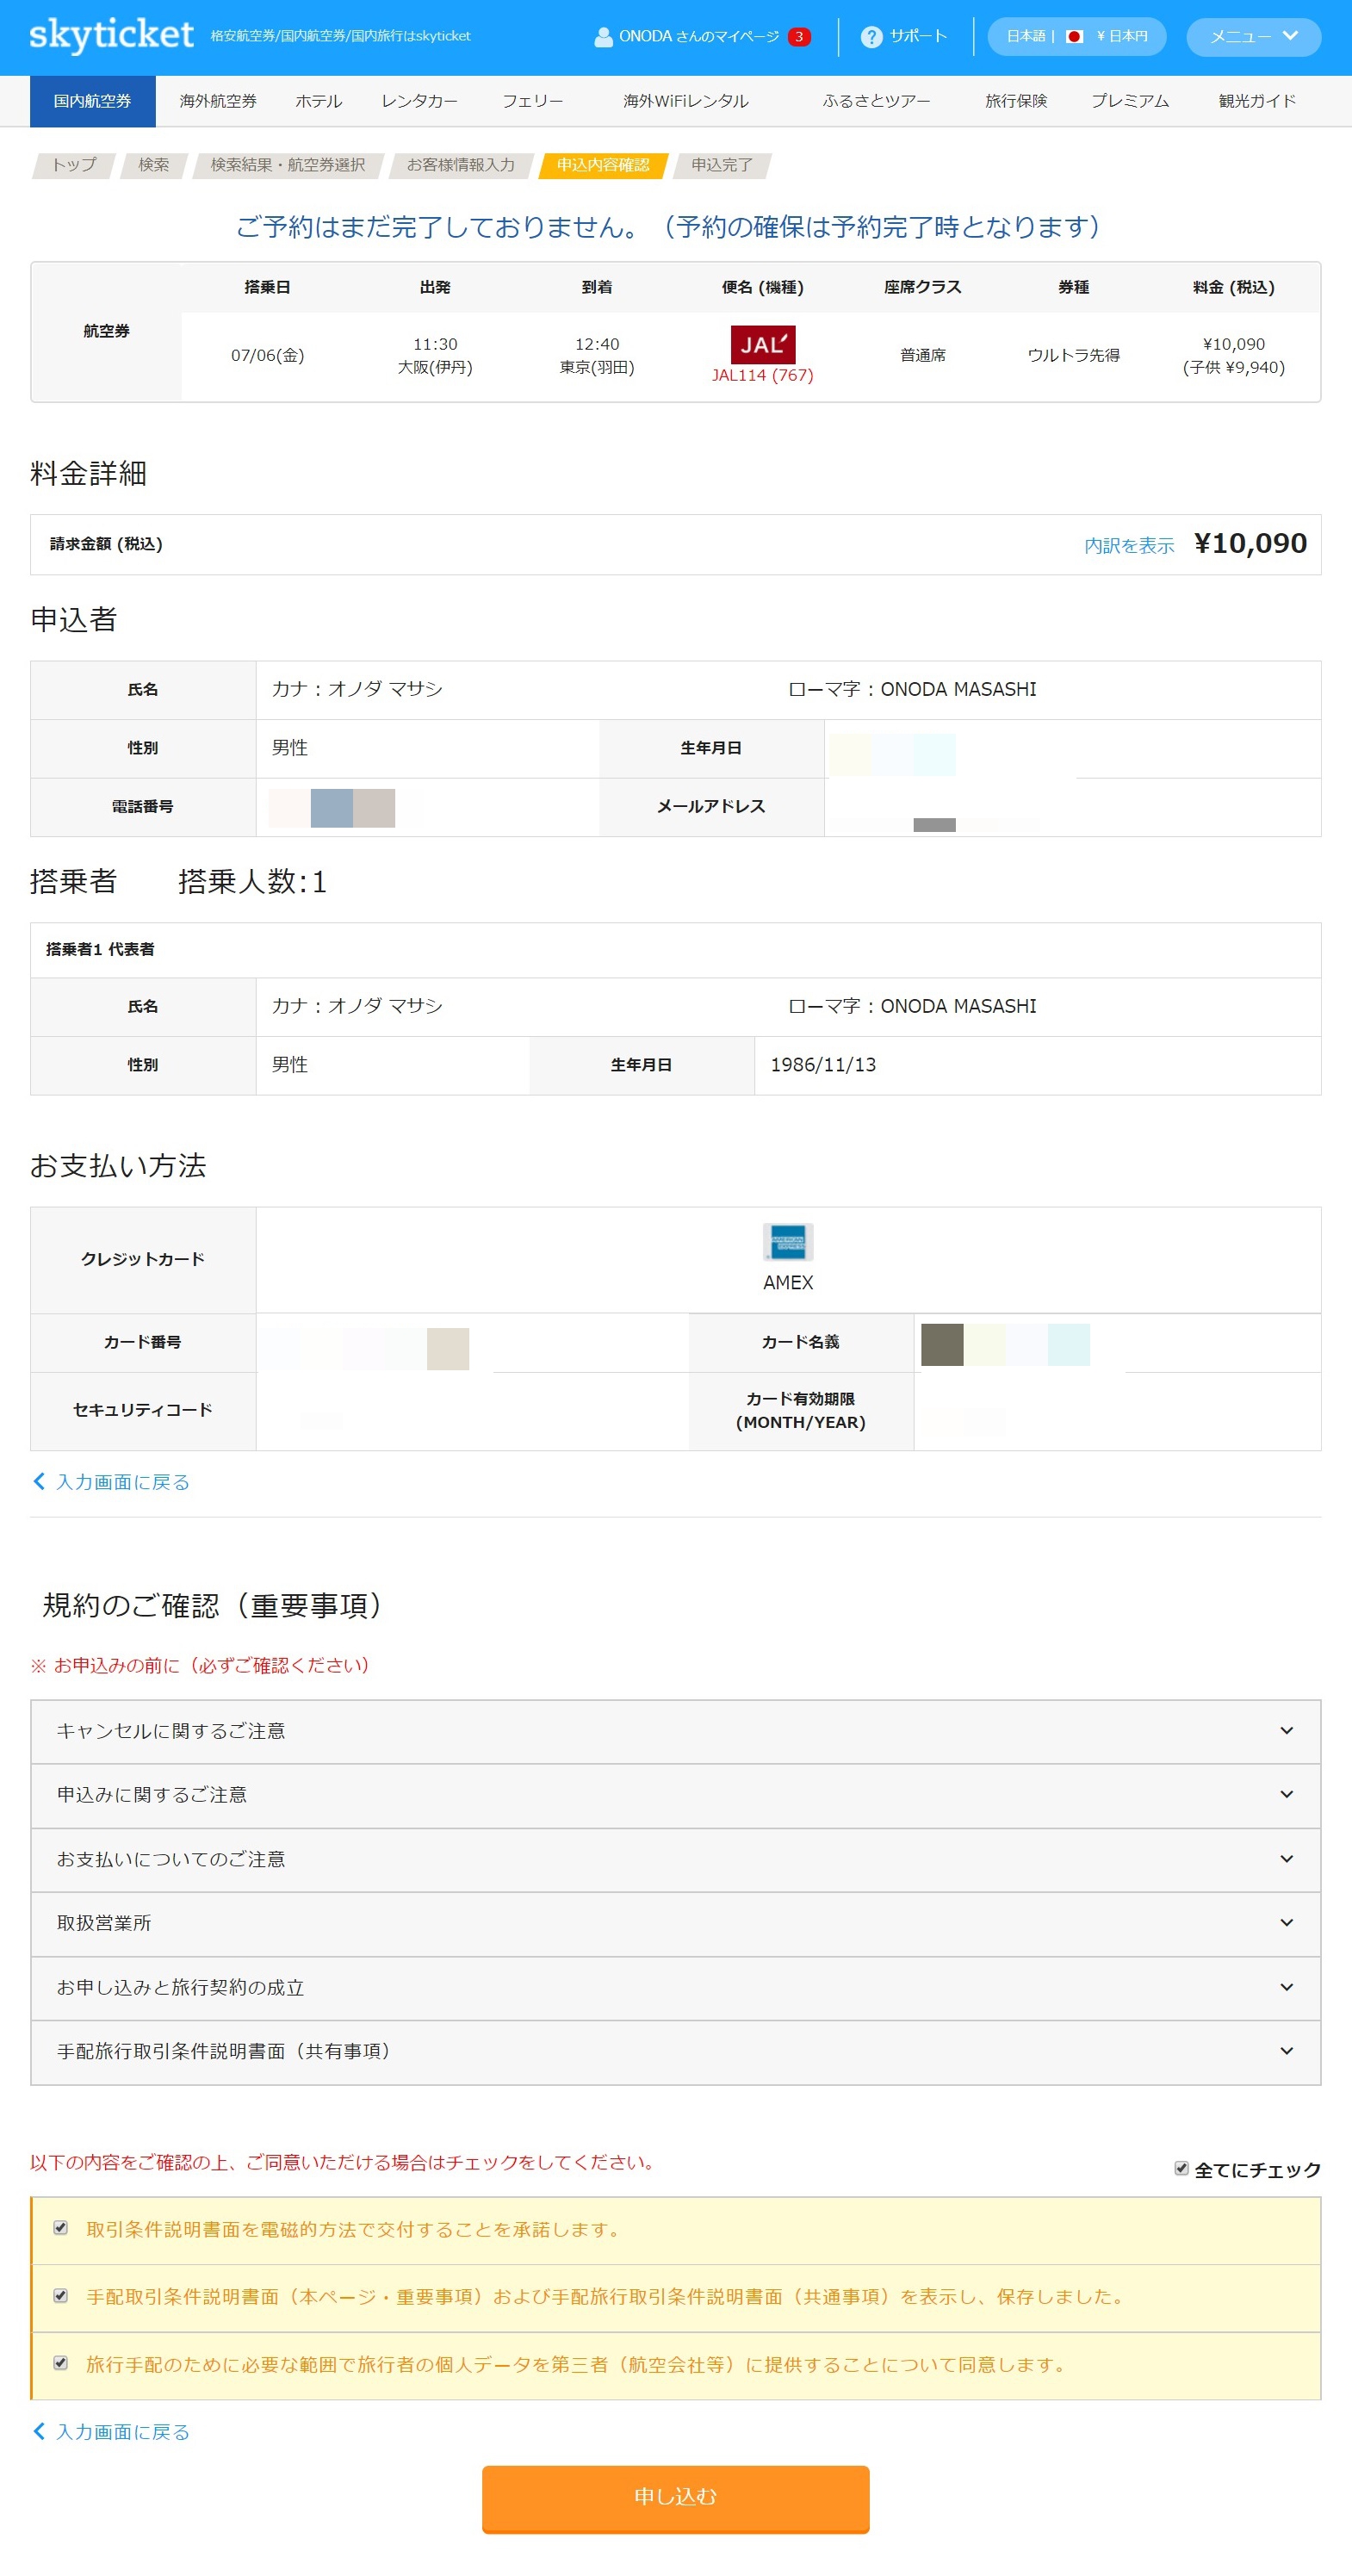Toggle 取引条件説明書面を電磁的方法で交付 checkbox
The height and width of the screenshot is (2576, 1352).
pyautogui.click(x=61, y=2227)
